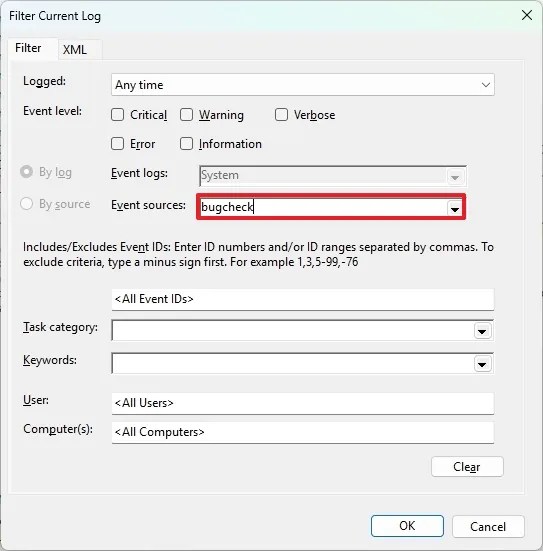Click the All Computers input field

coord(303,432)
